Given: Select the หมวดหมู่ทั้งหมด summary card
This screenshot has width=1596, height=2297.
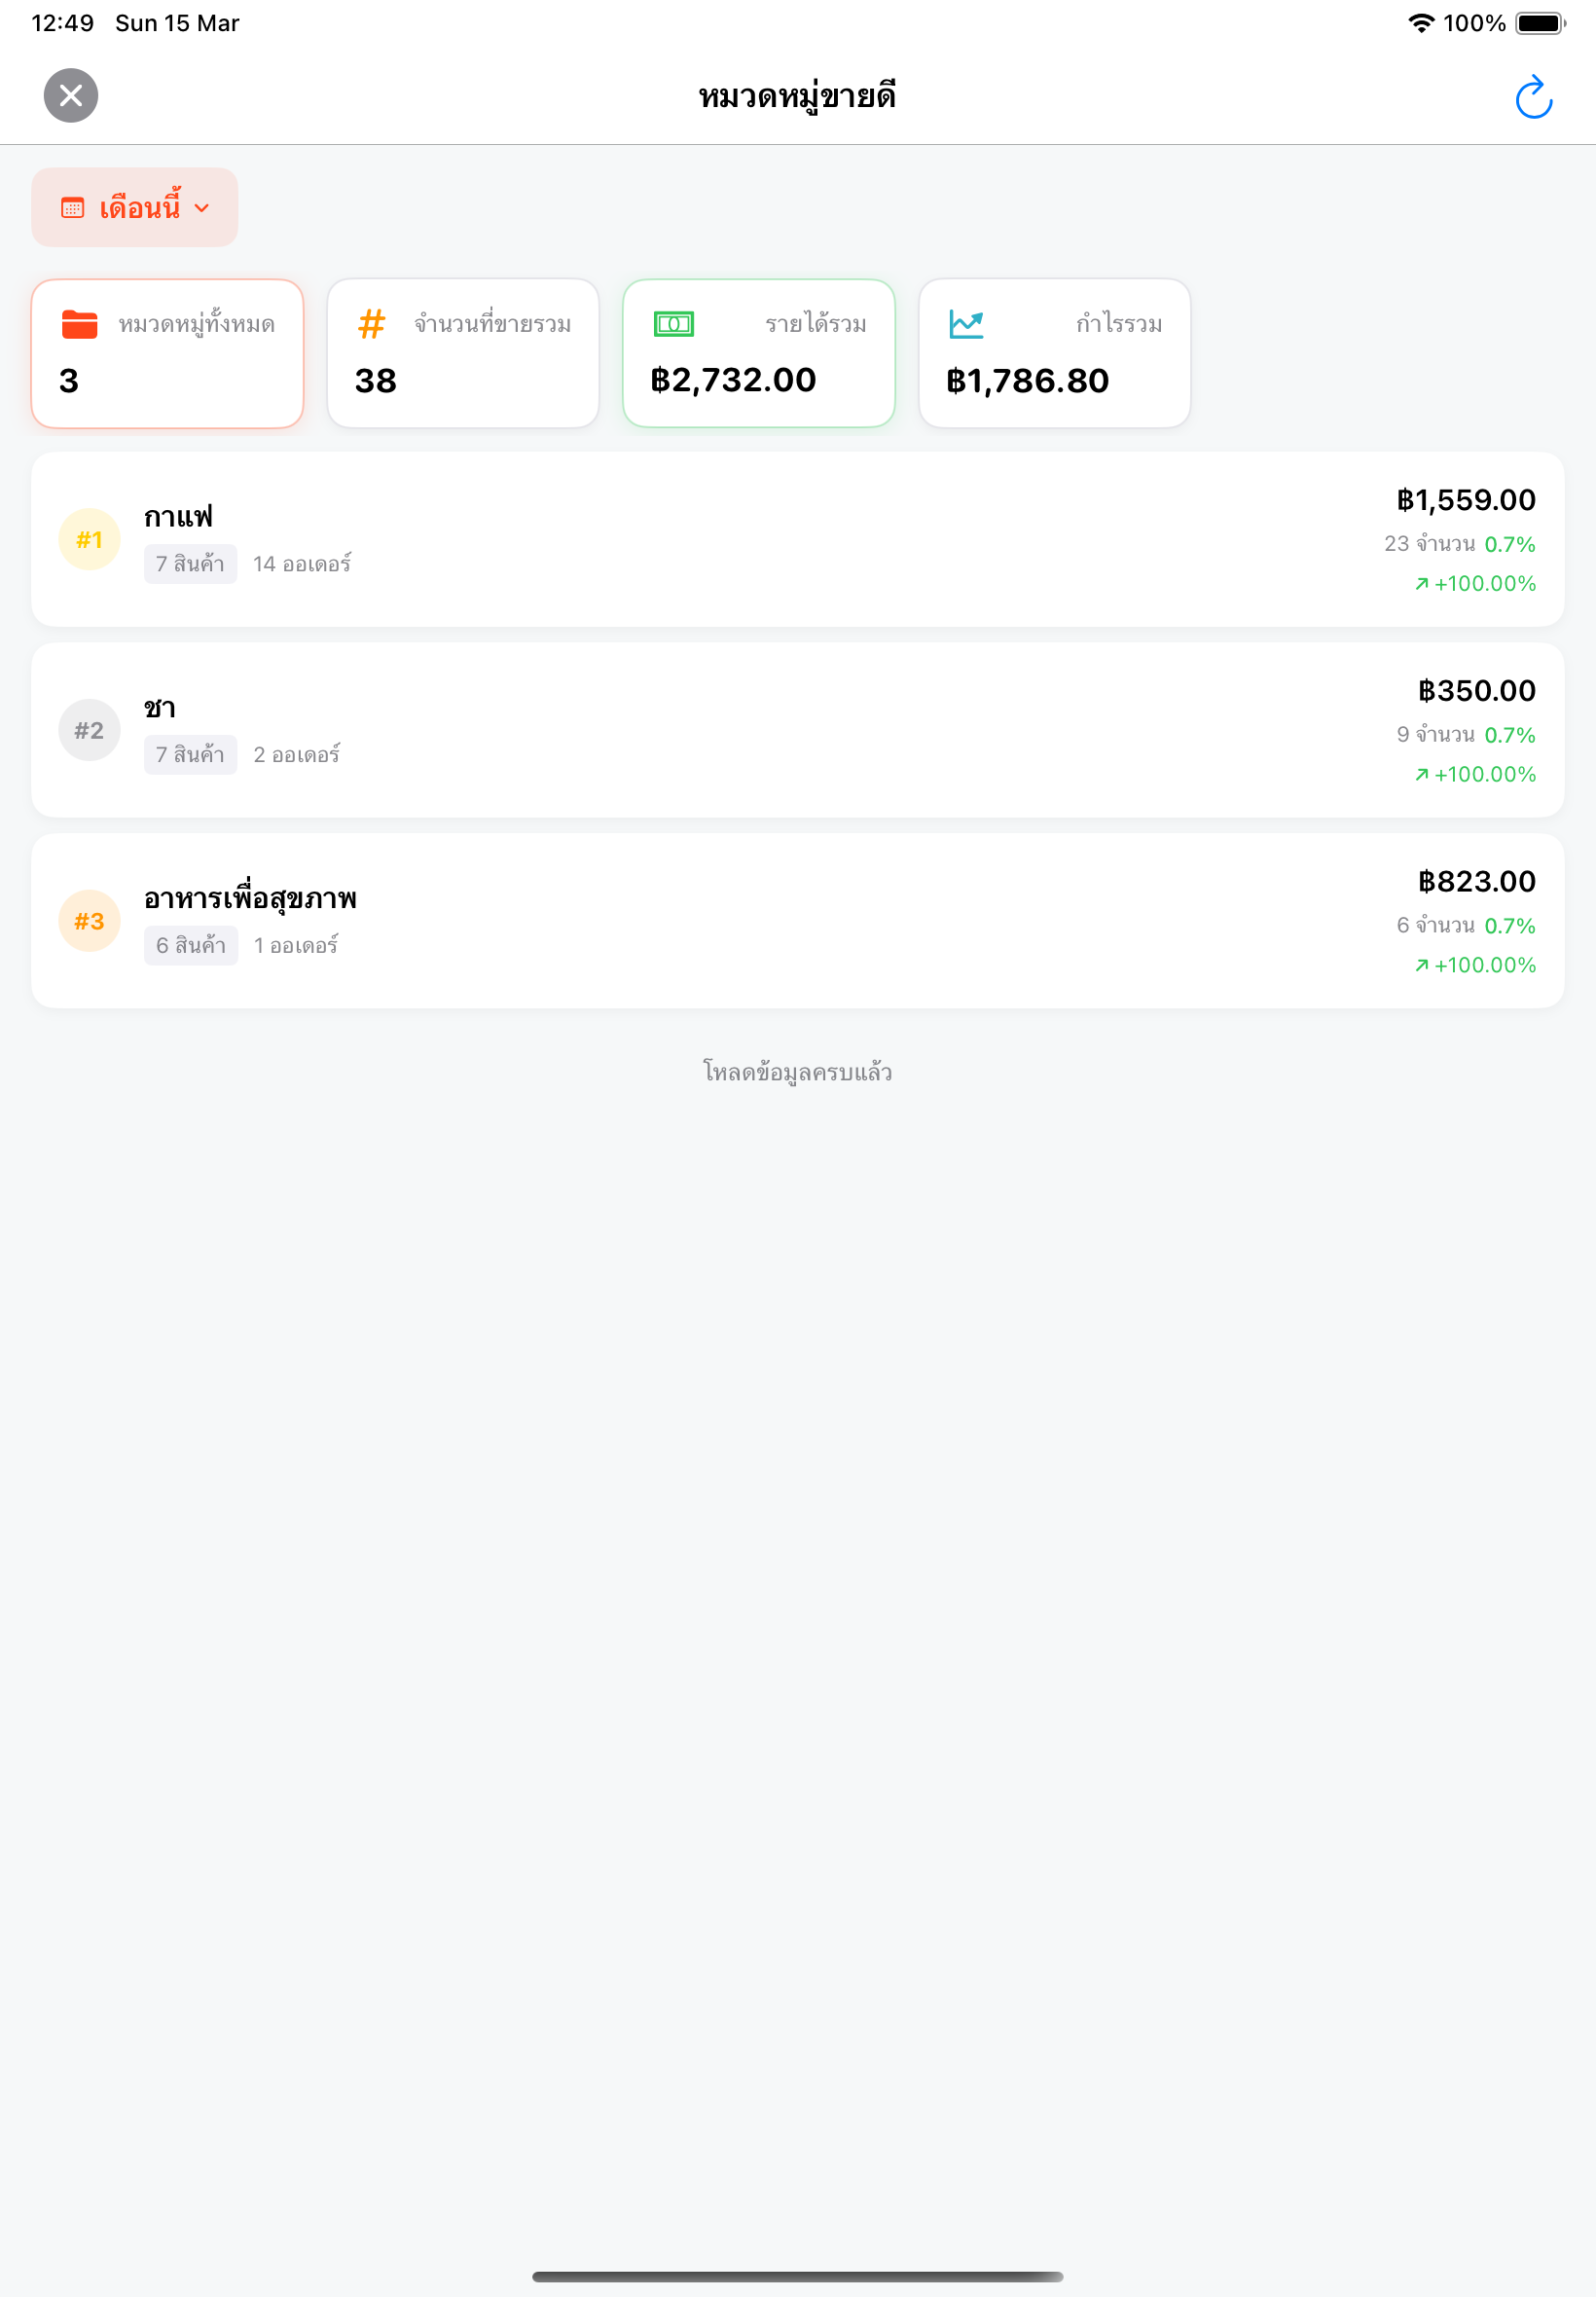Looking at the screenshot, I should click(167, 354).
